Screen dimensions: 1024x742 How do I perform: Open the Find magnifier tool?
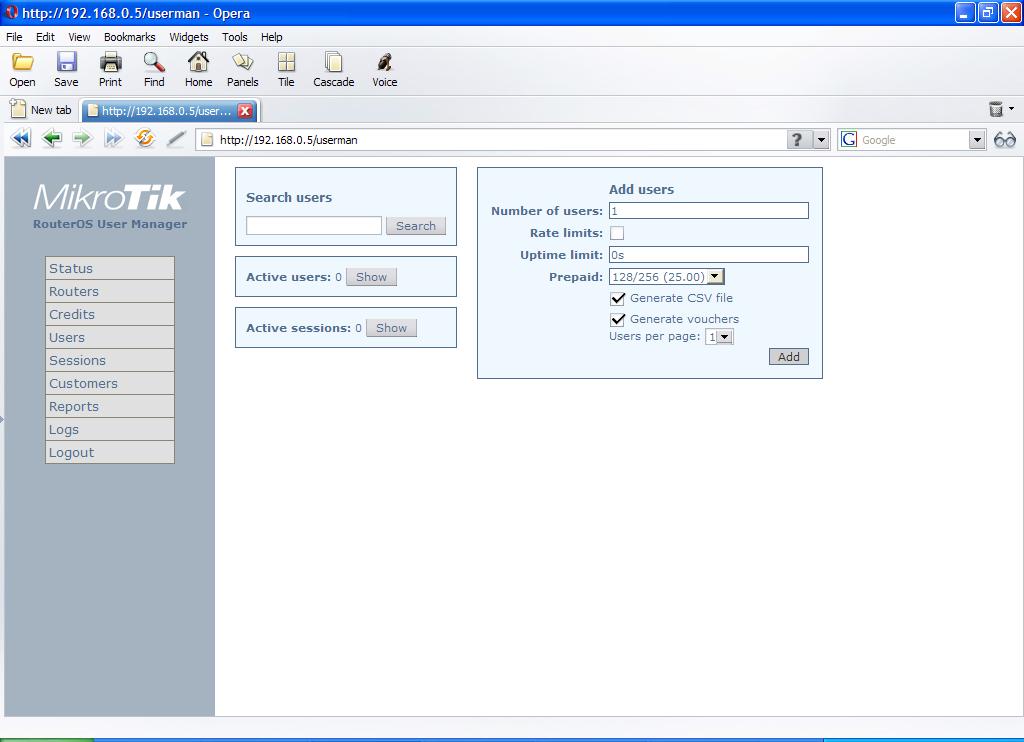[x=154, y=62]
